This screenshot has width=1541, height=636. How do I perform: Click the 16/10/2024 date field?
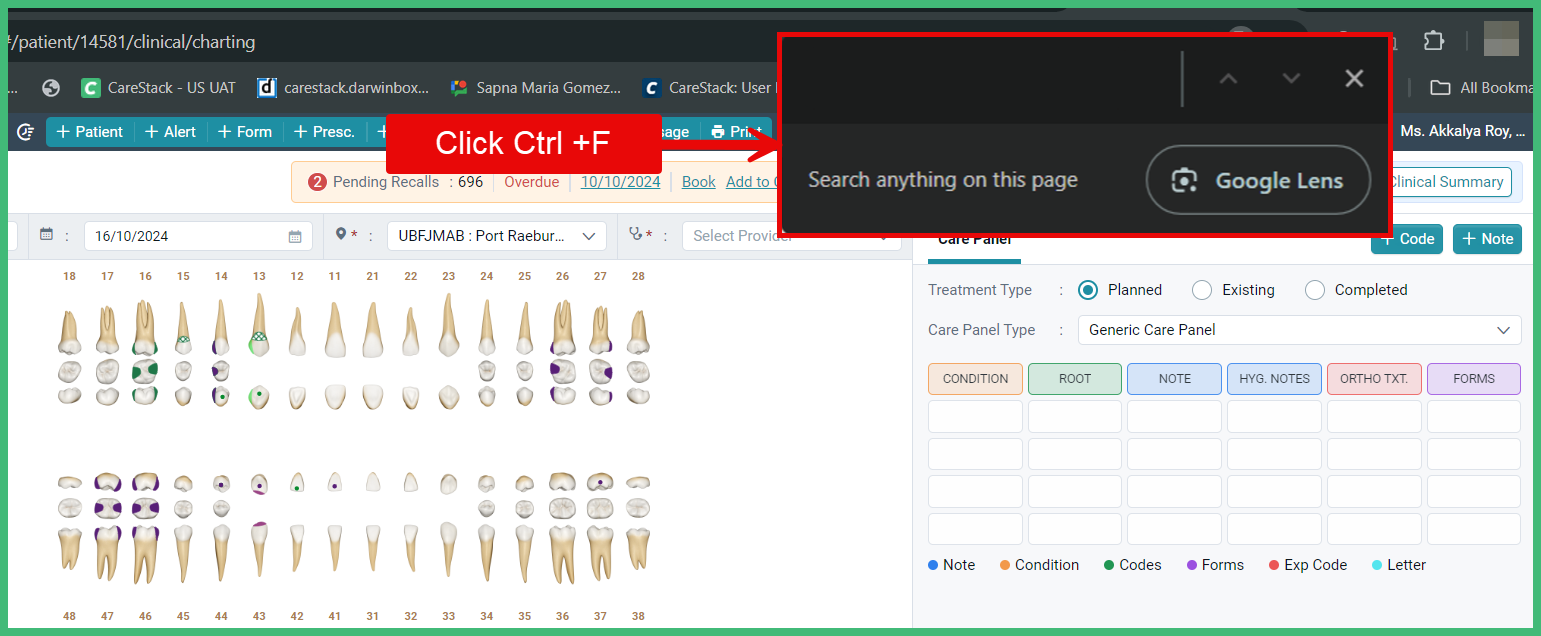pos(198,236)
